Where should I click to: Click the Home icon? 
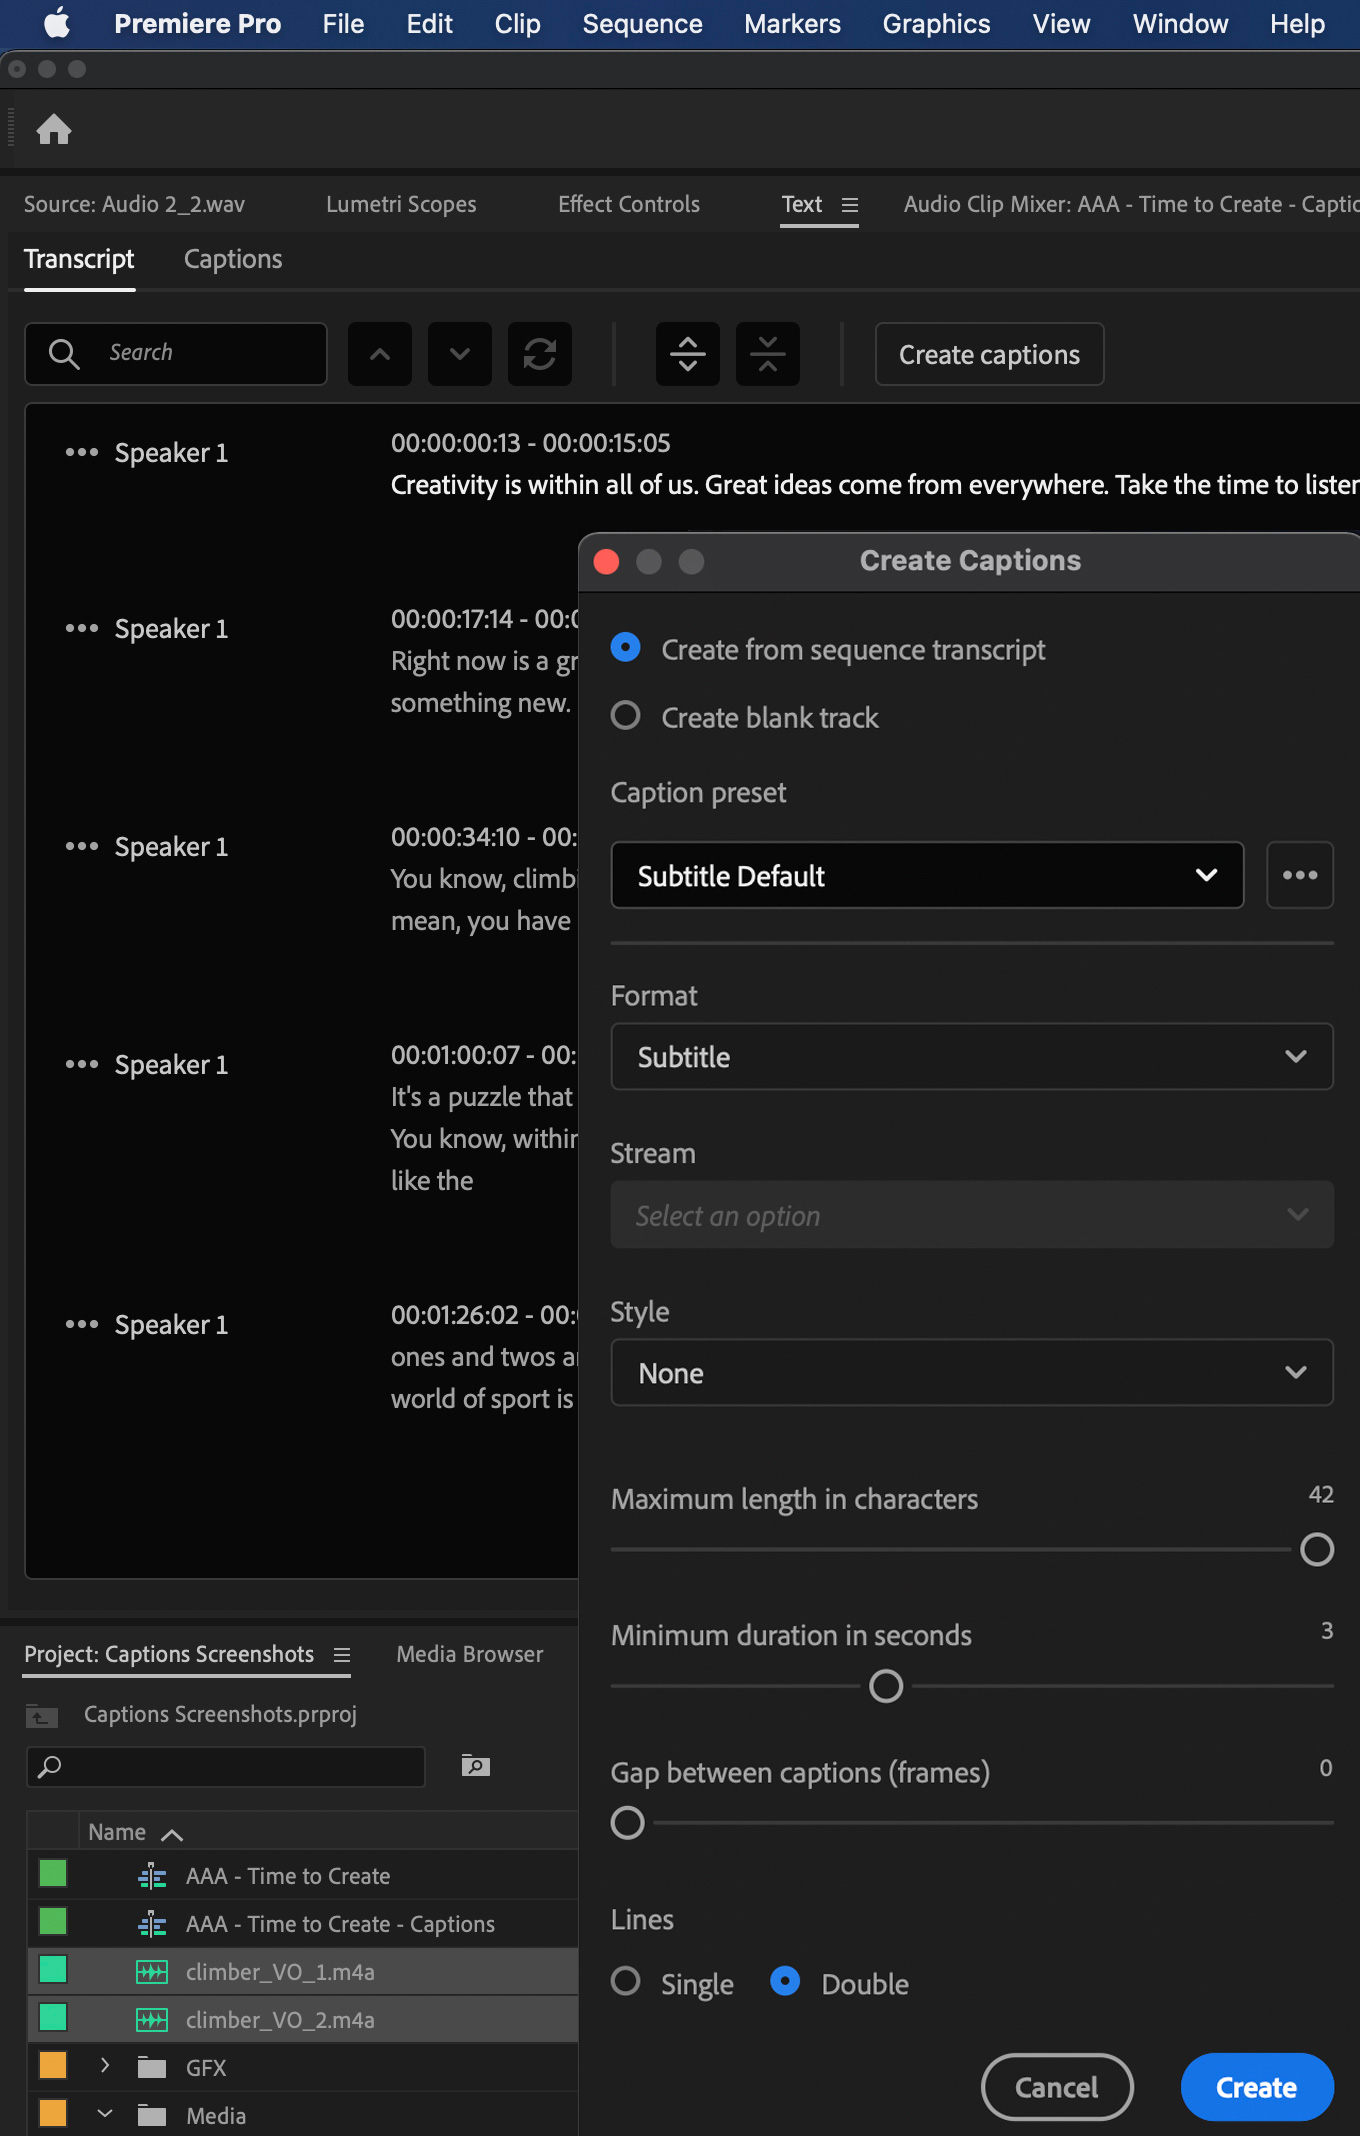pos(54,129)
